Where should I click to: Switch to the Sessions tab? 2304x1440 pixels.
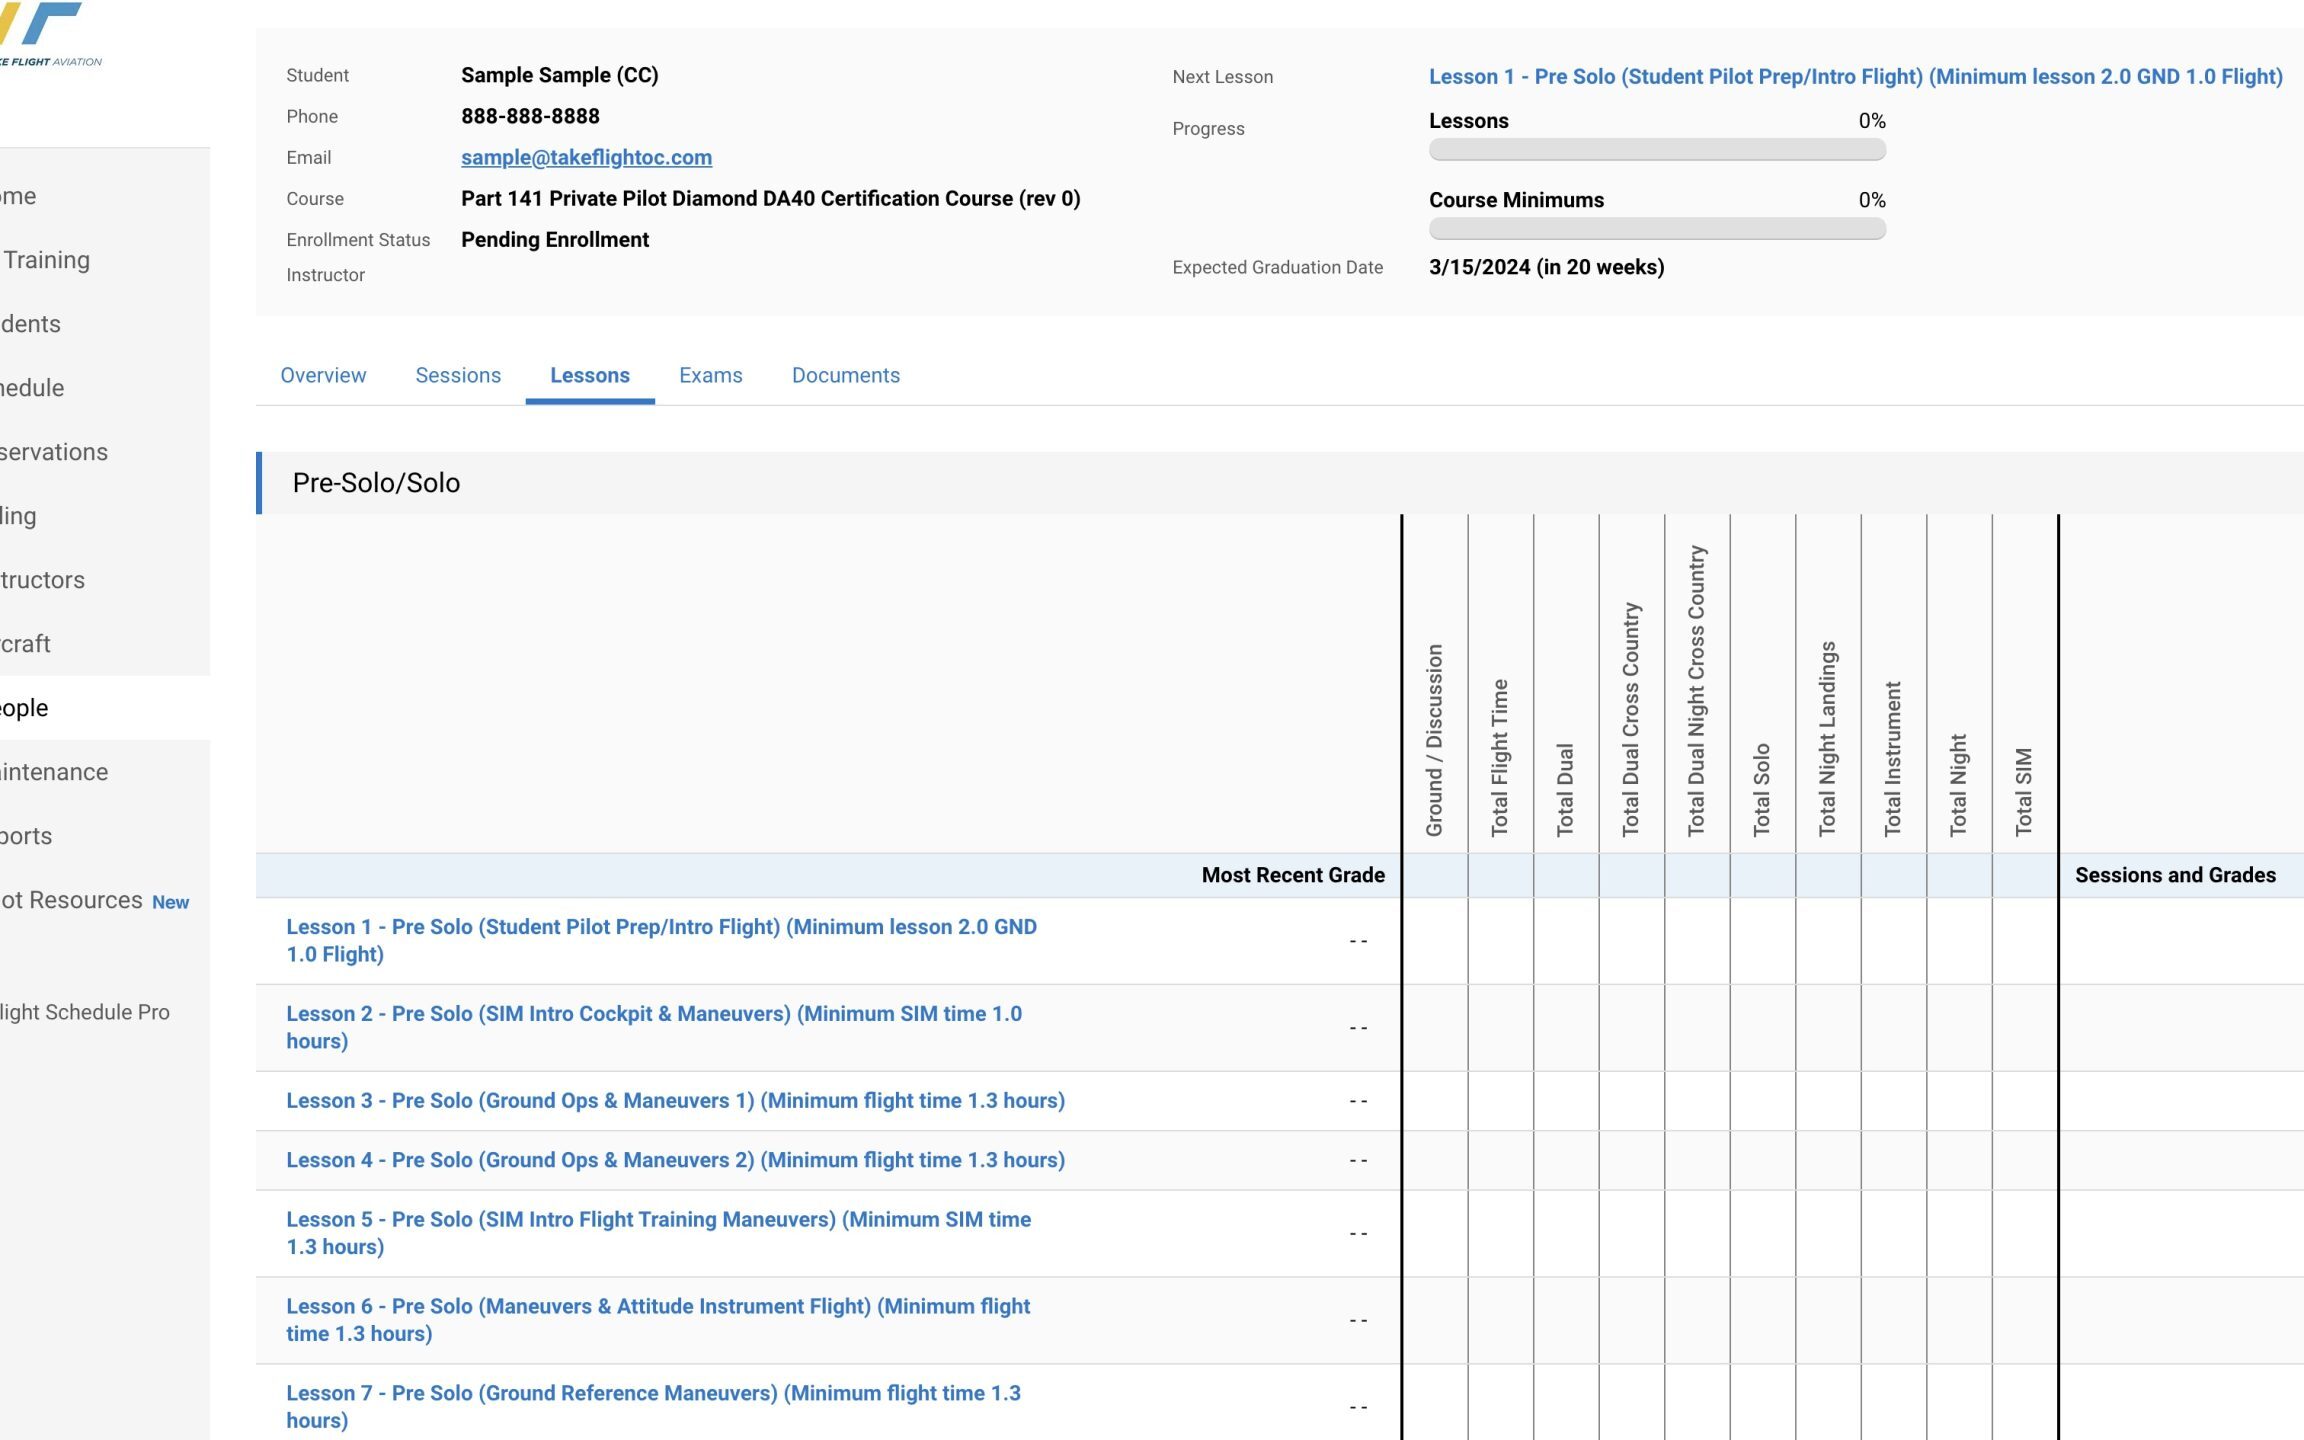click(458, 375)
